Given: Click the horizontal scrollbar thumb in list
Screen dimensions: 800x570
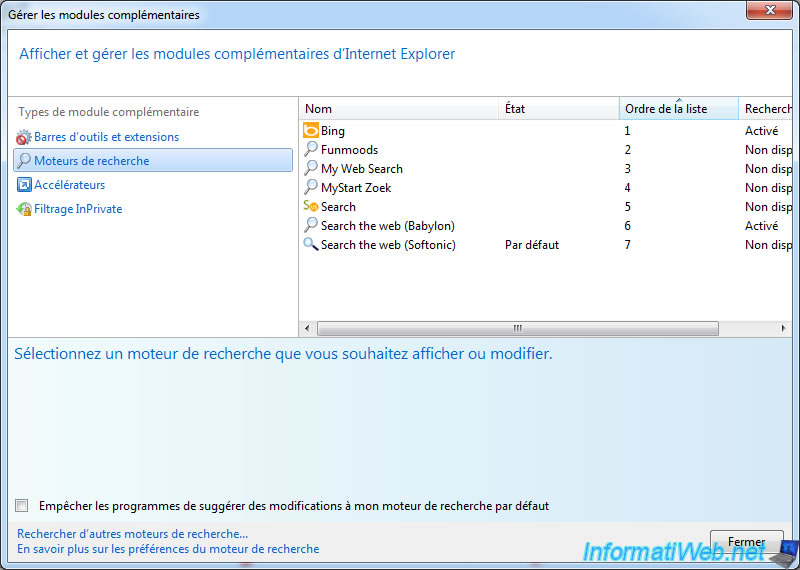Looking at the screenshot, I should [518, 328].
